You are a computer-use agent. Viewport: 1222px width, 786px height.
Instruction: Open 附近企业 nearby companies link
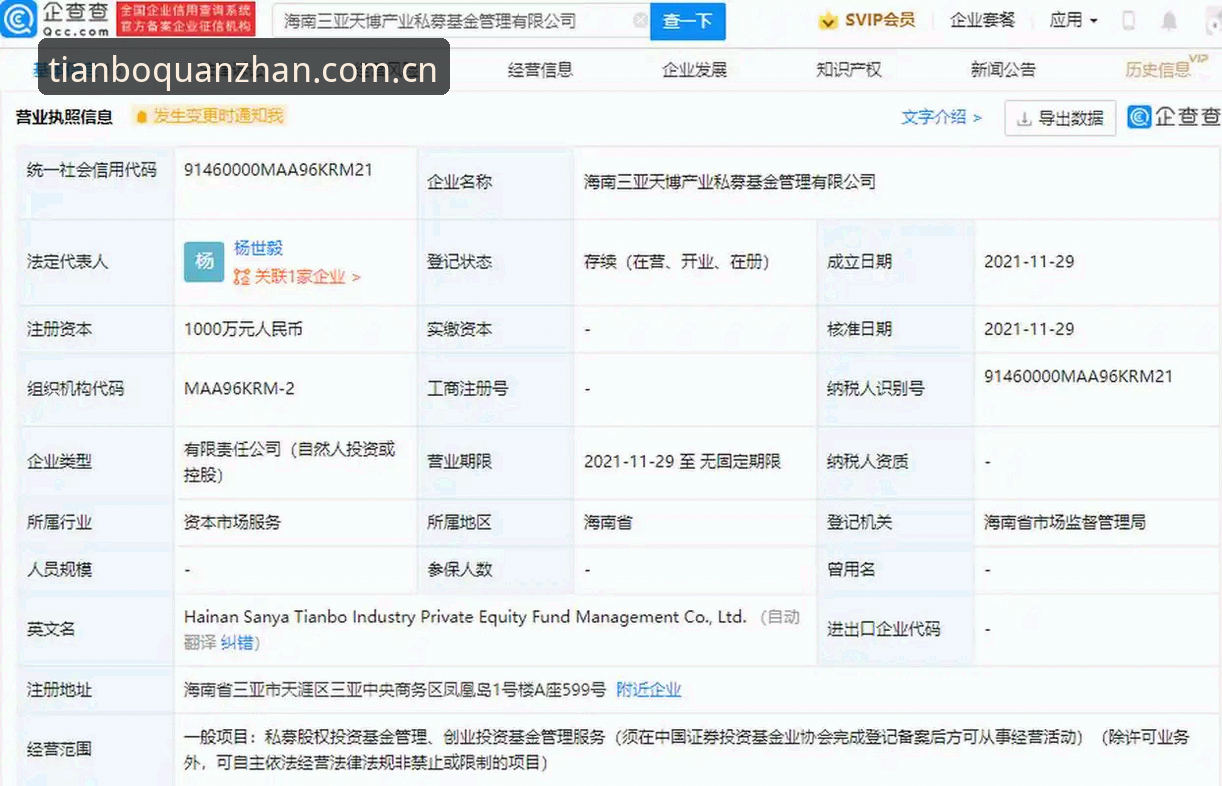pos(648,690)
